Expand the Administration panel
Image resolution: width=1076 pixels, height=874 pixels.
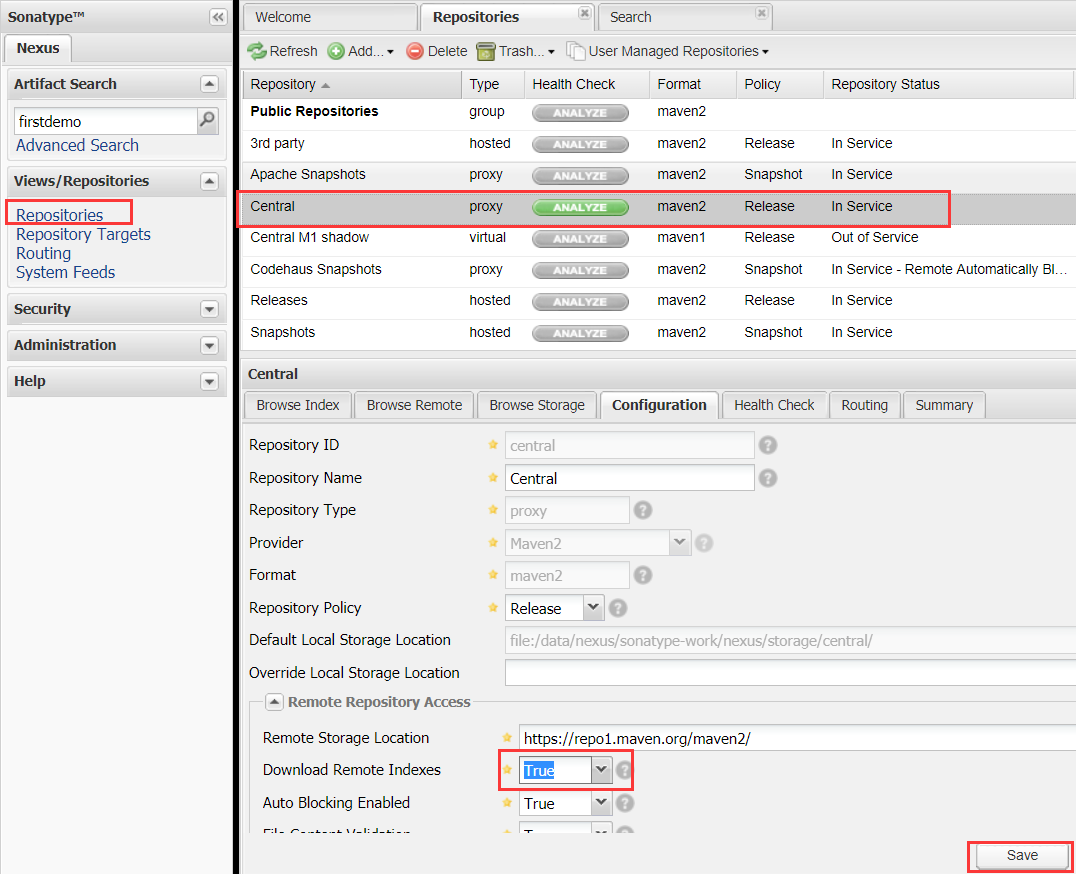[x=209, y=345]
